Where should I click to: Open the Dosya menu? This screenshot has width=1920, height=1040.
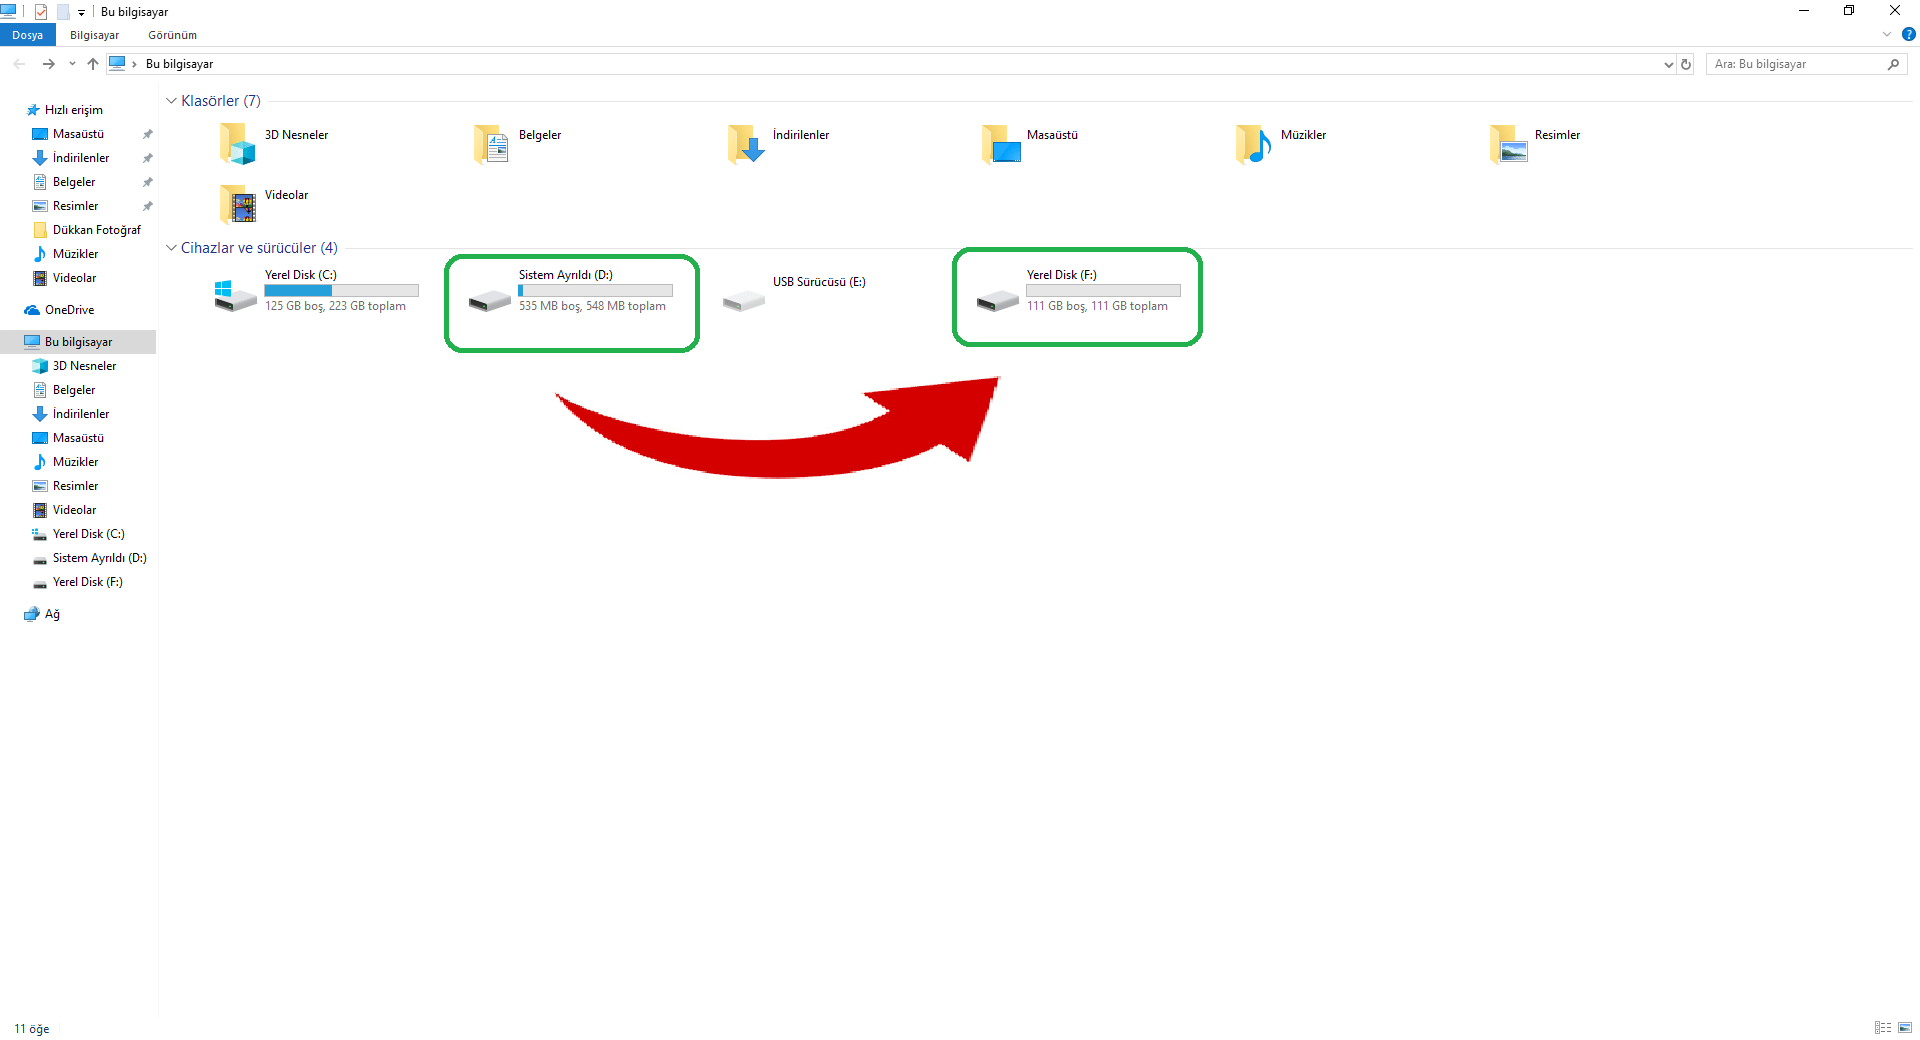point(28,35)
